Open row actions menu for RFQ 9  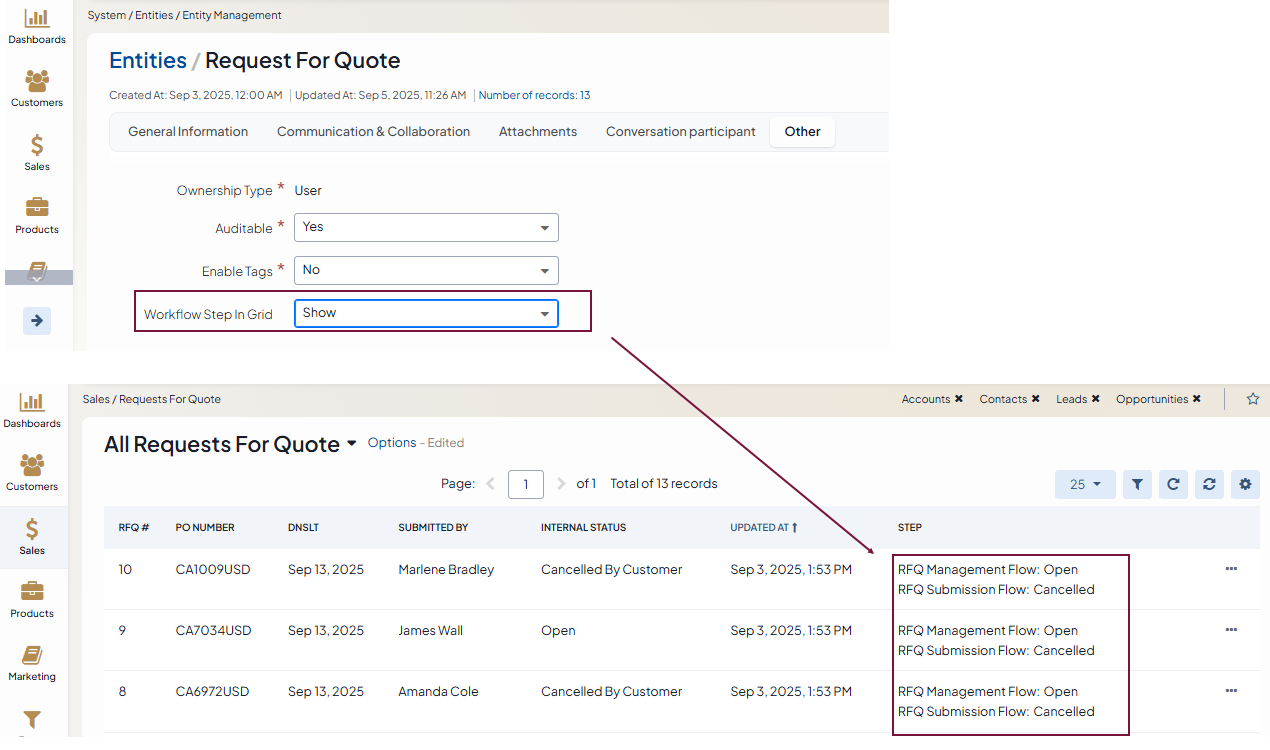tap(1231, 630)
